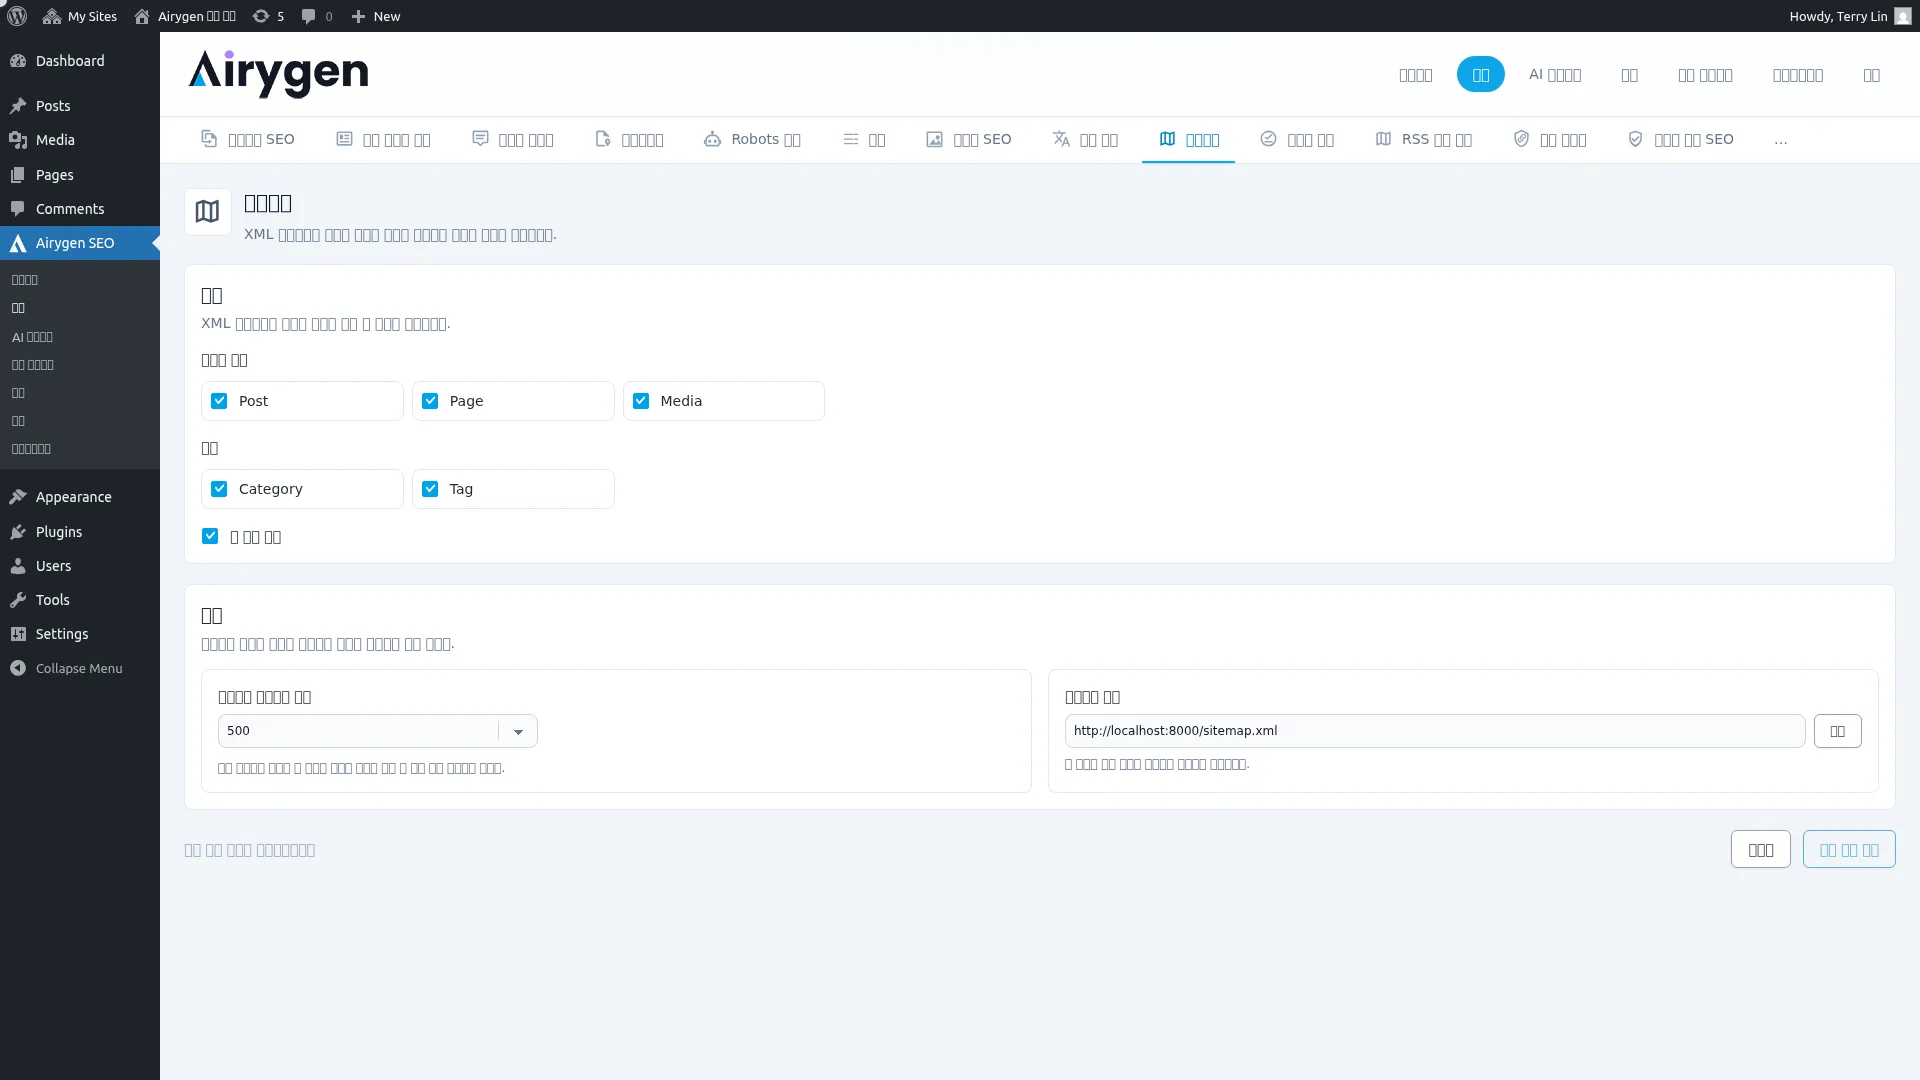Click the white outlined button at bottom right
The width and height of the screenshot is (1920, 1080).
pyautogui.click(x=1761, y=850)
